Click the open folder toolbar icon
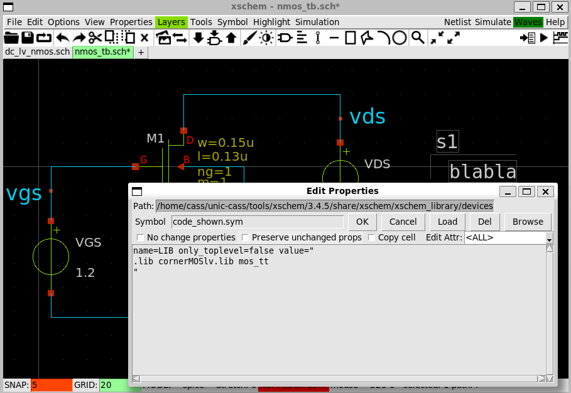Screen dimensions: 571x393 coord(11,38)
